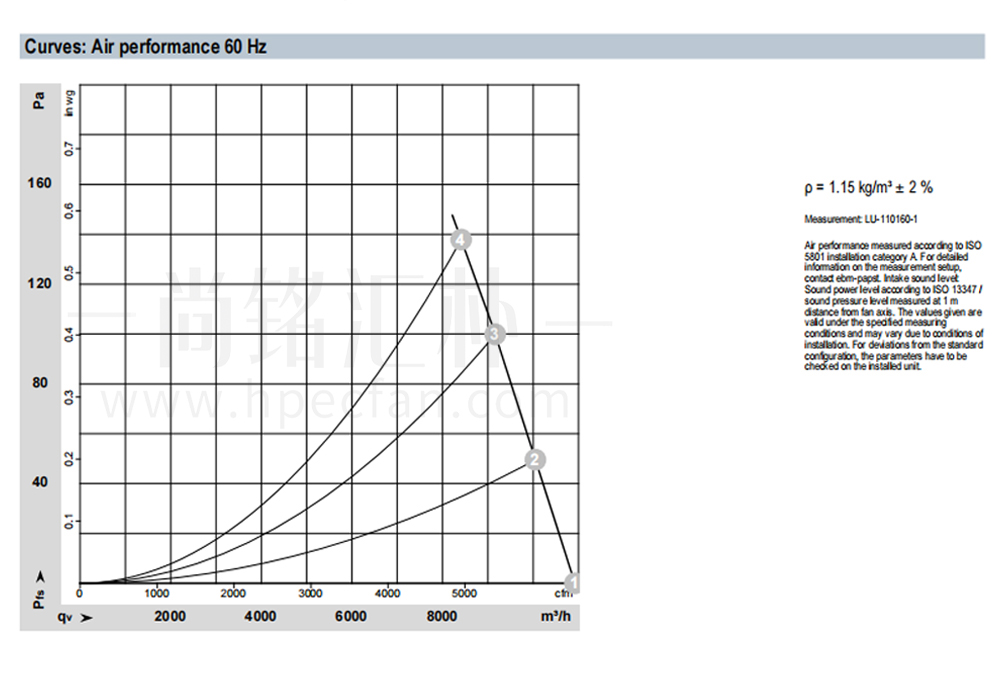Select point marker 1 at the curve's bottom

(573, 582)
